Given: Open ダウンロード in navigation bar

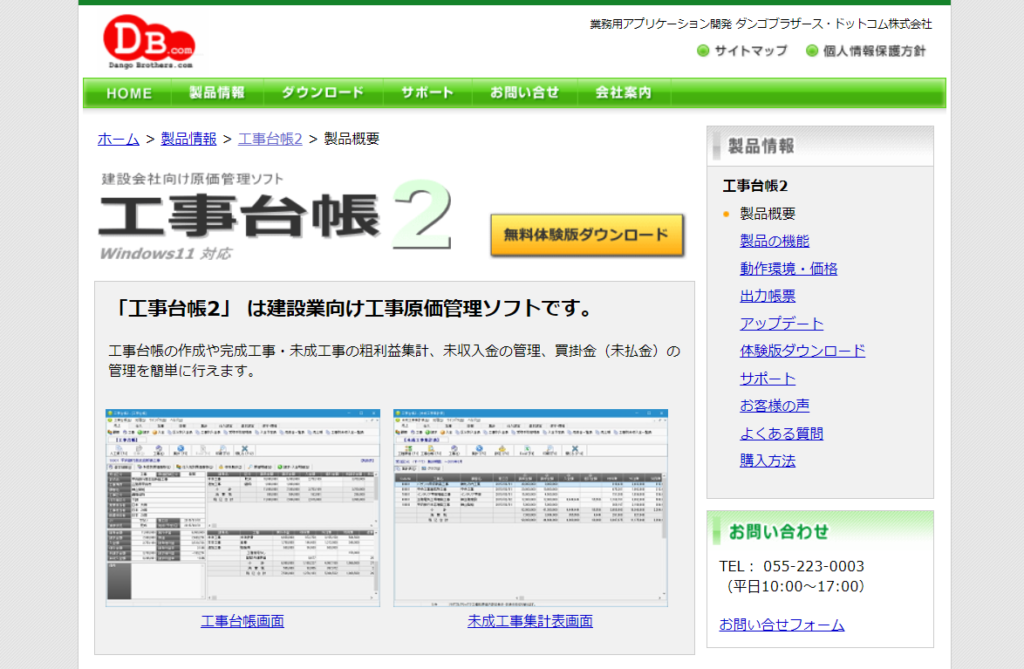Looking at the screenshot, I should (323, 93).
